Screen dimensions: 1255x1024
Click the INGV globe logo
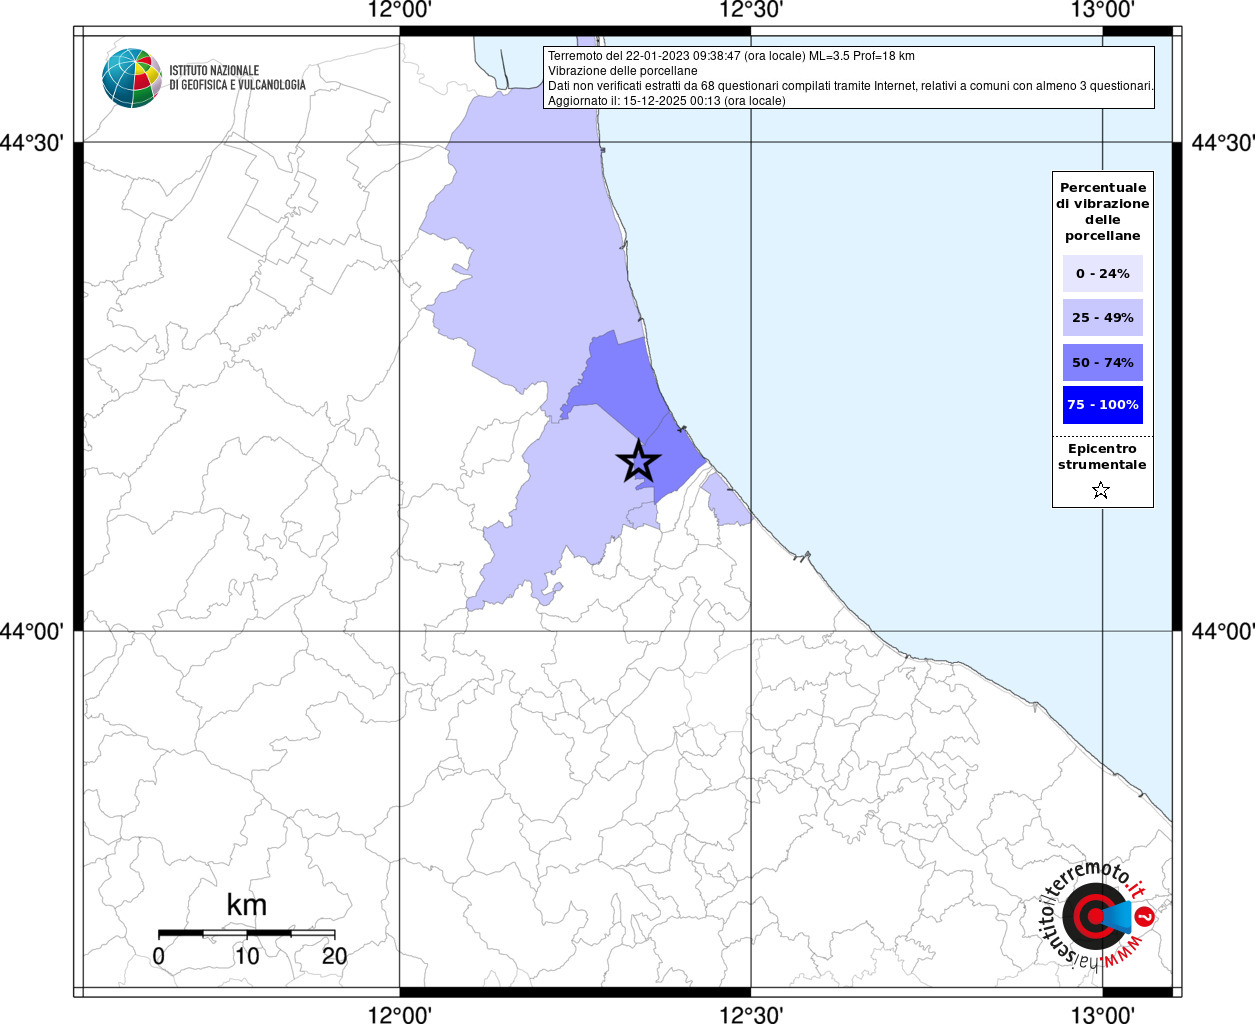click(x=131, y=78)
